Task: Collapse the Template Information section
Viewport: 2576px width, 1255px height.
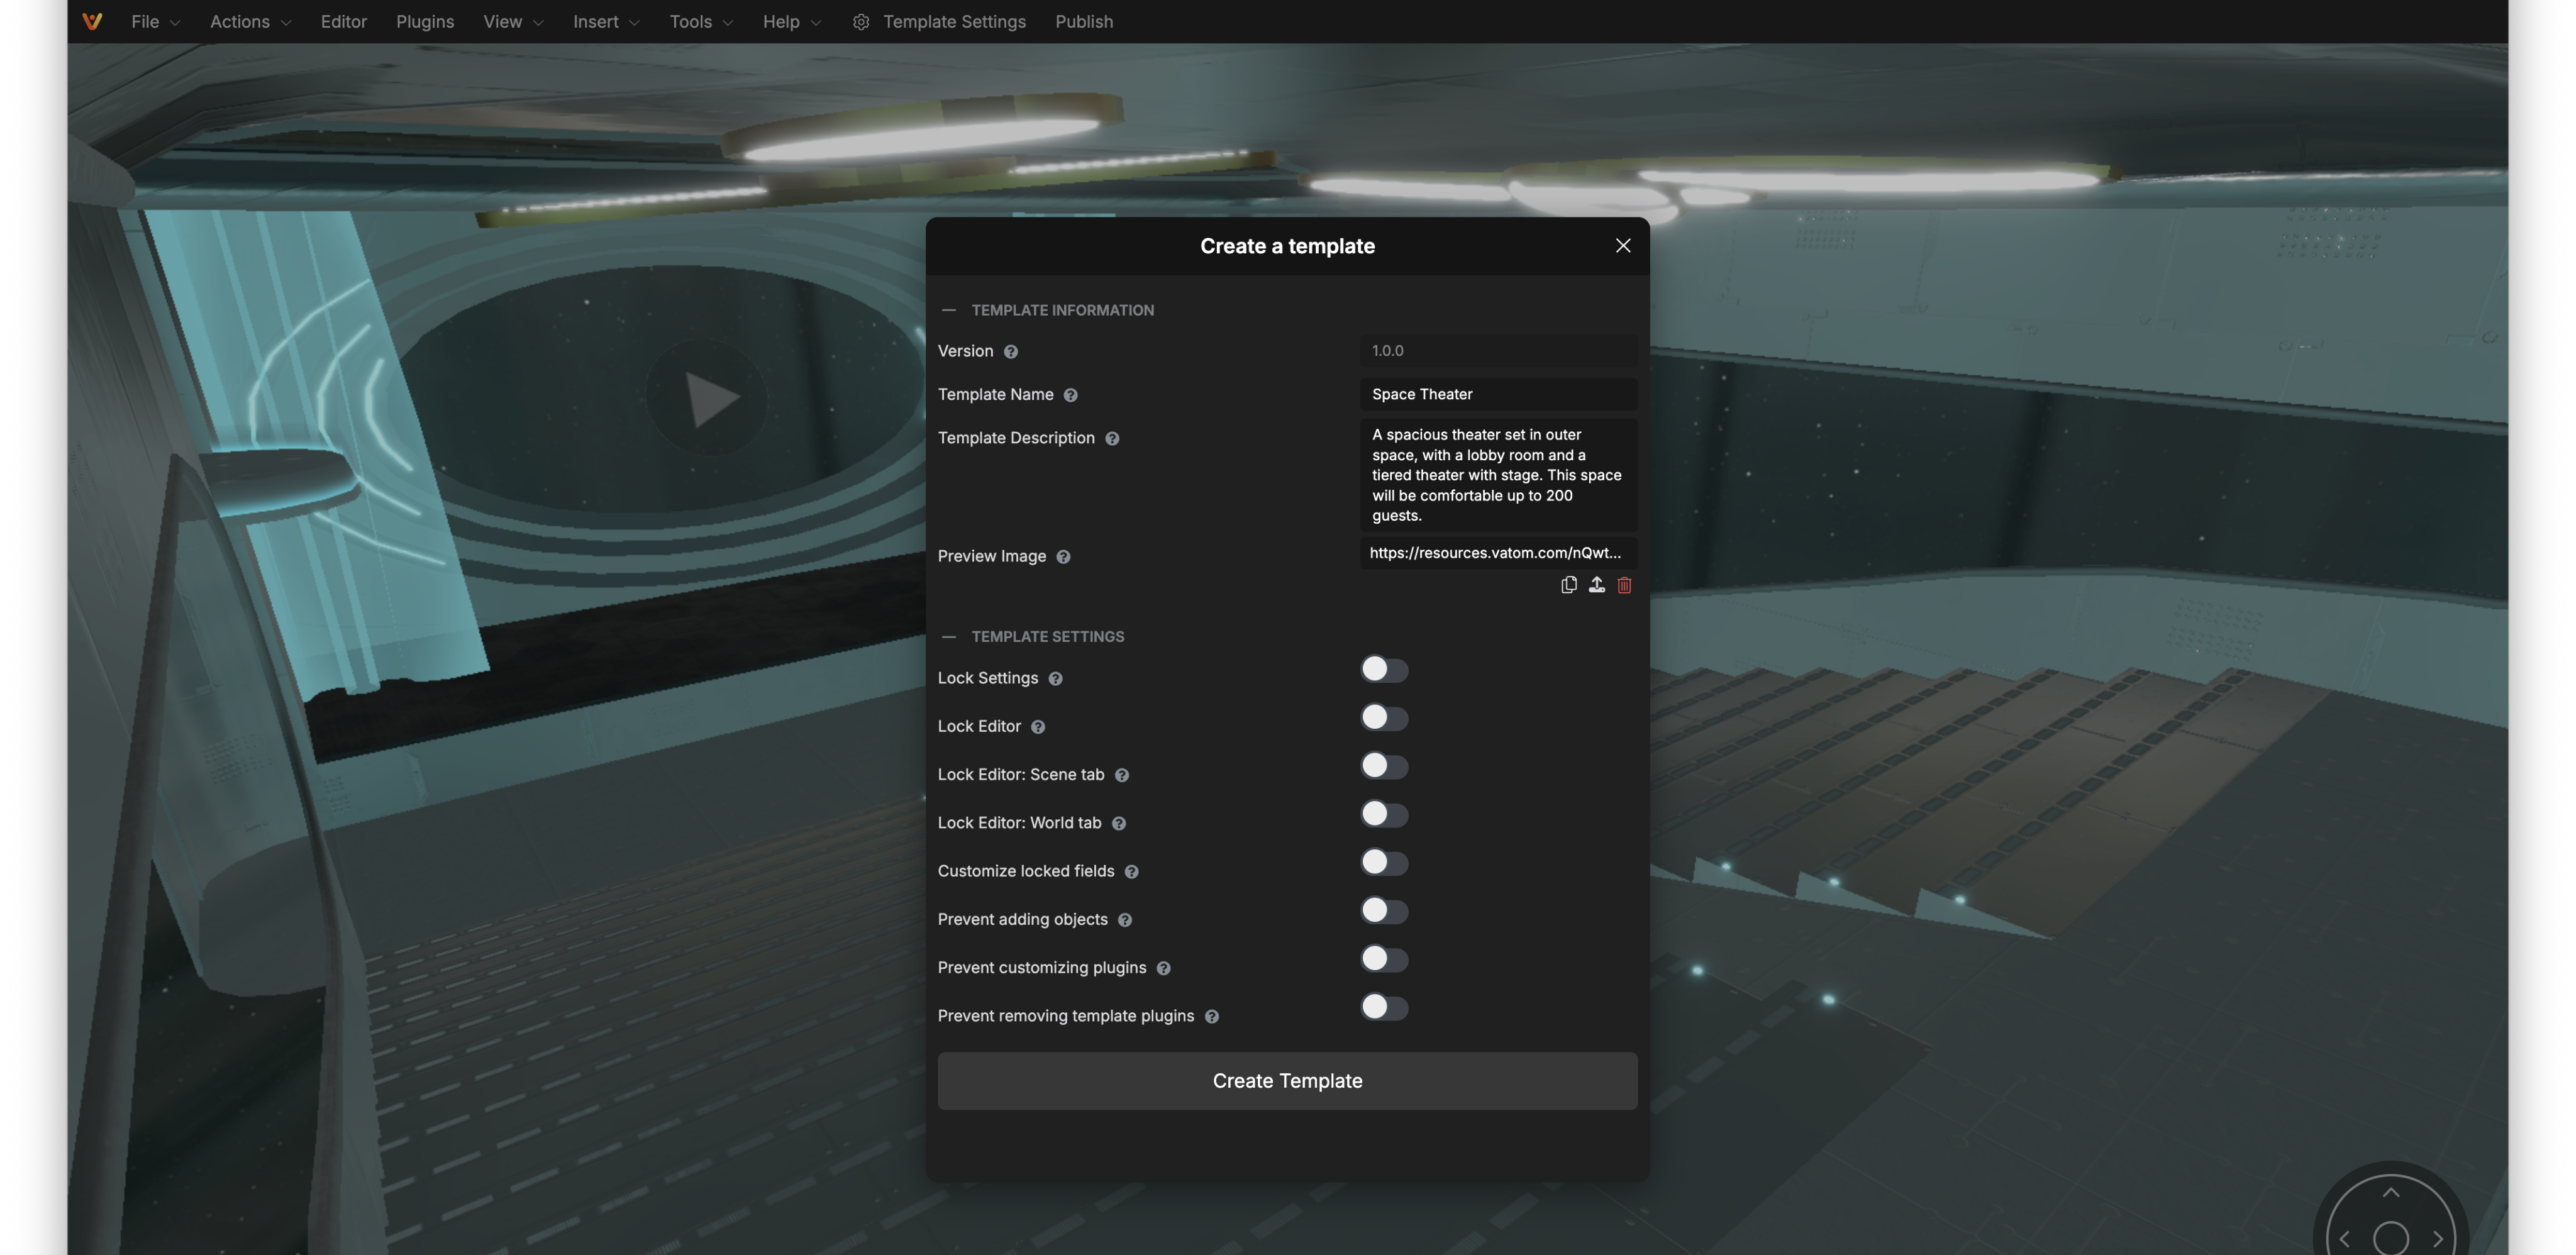Action: click(x=948, y=310)
